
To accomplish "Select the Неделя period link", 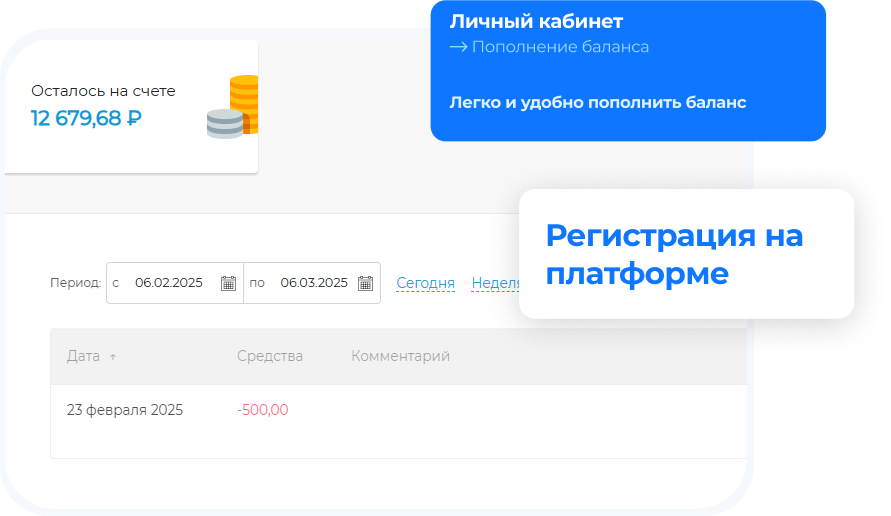I will click(x=496, y=283).
